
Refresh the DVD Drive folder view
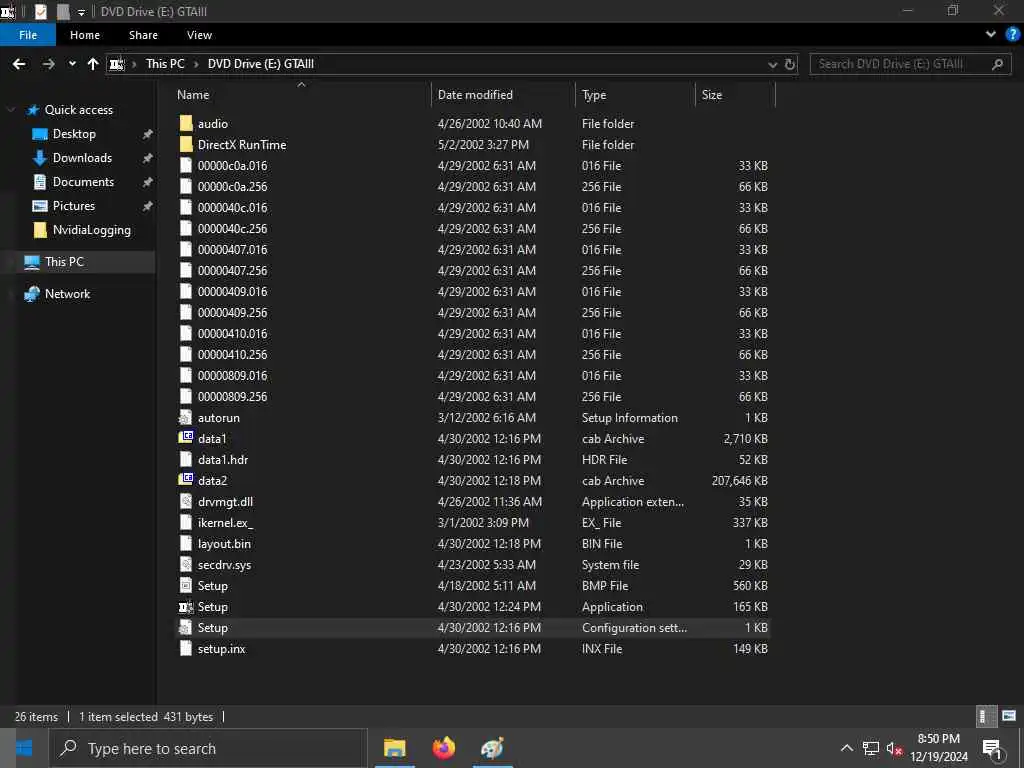790,64
